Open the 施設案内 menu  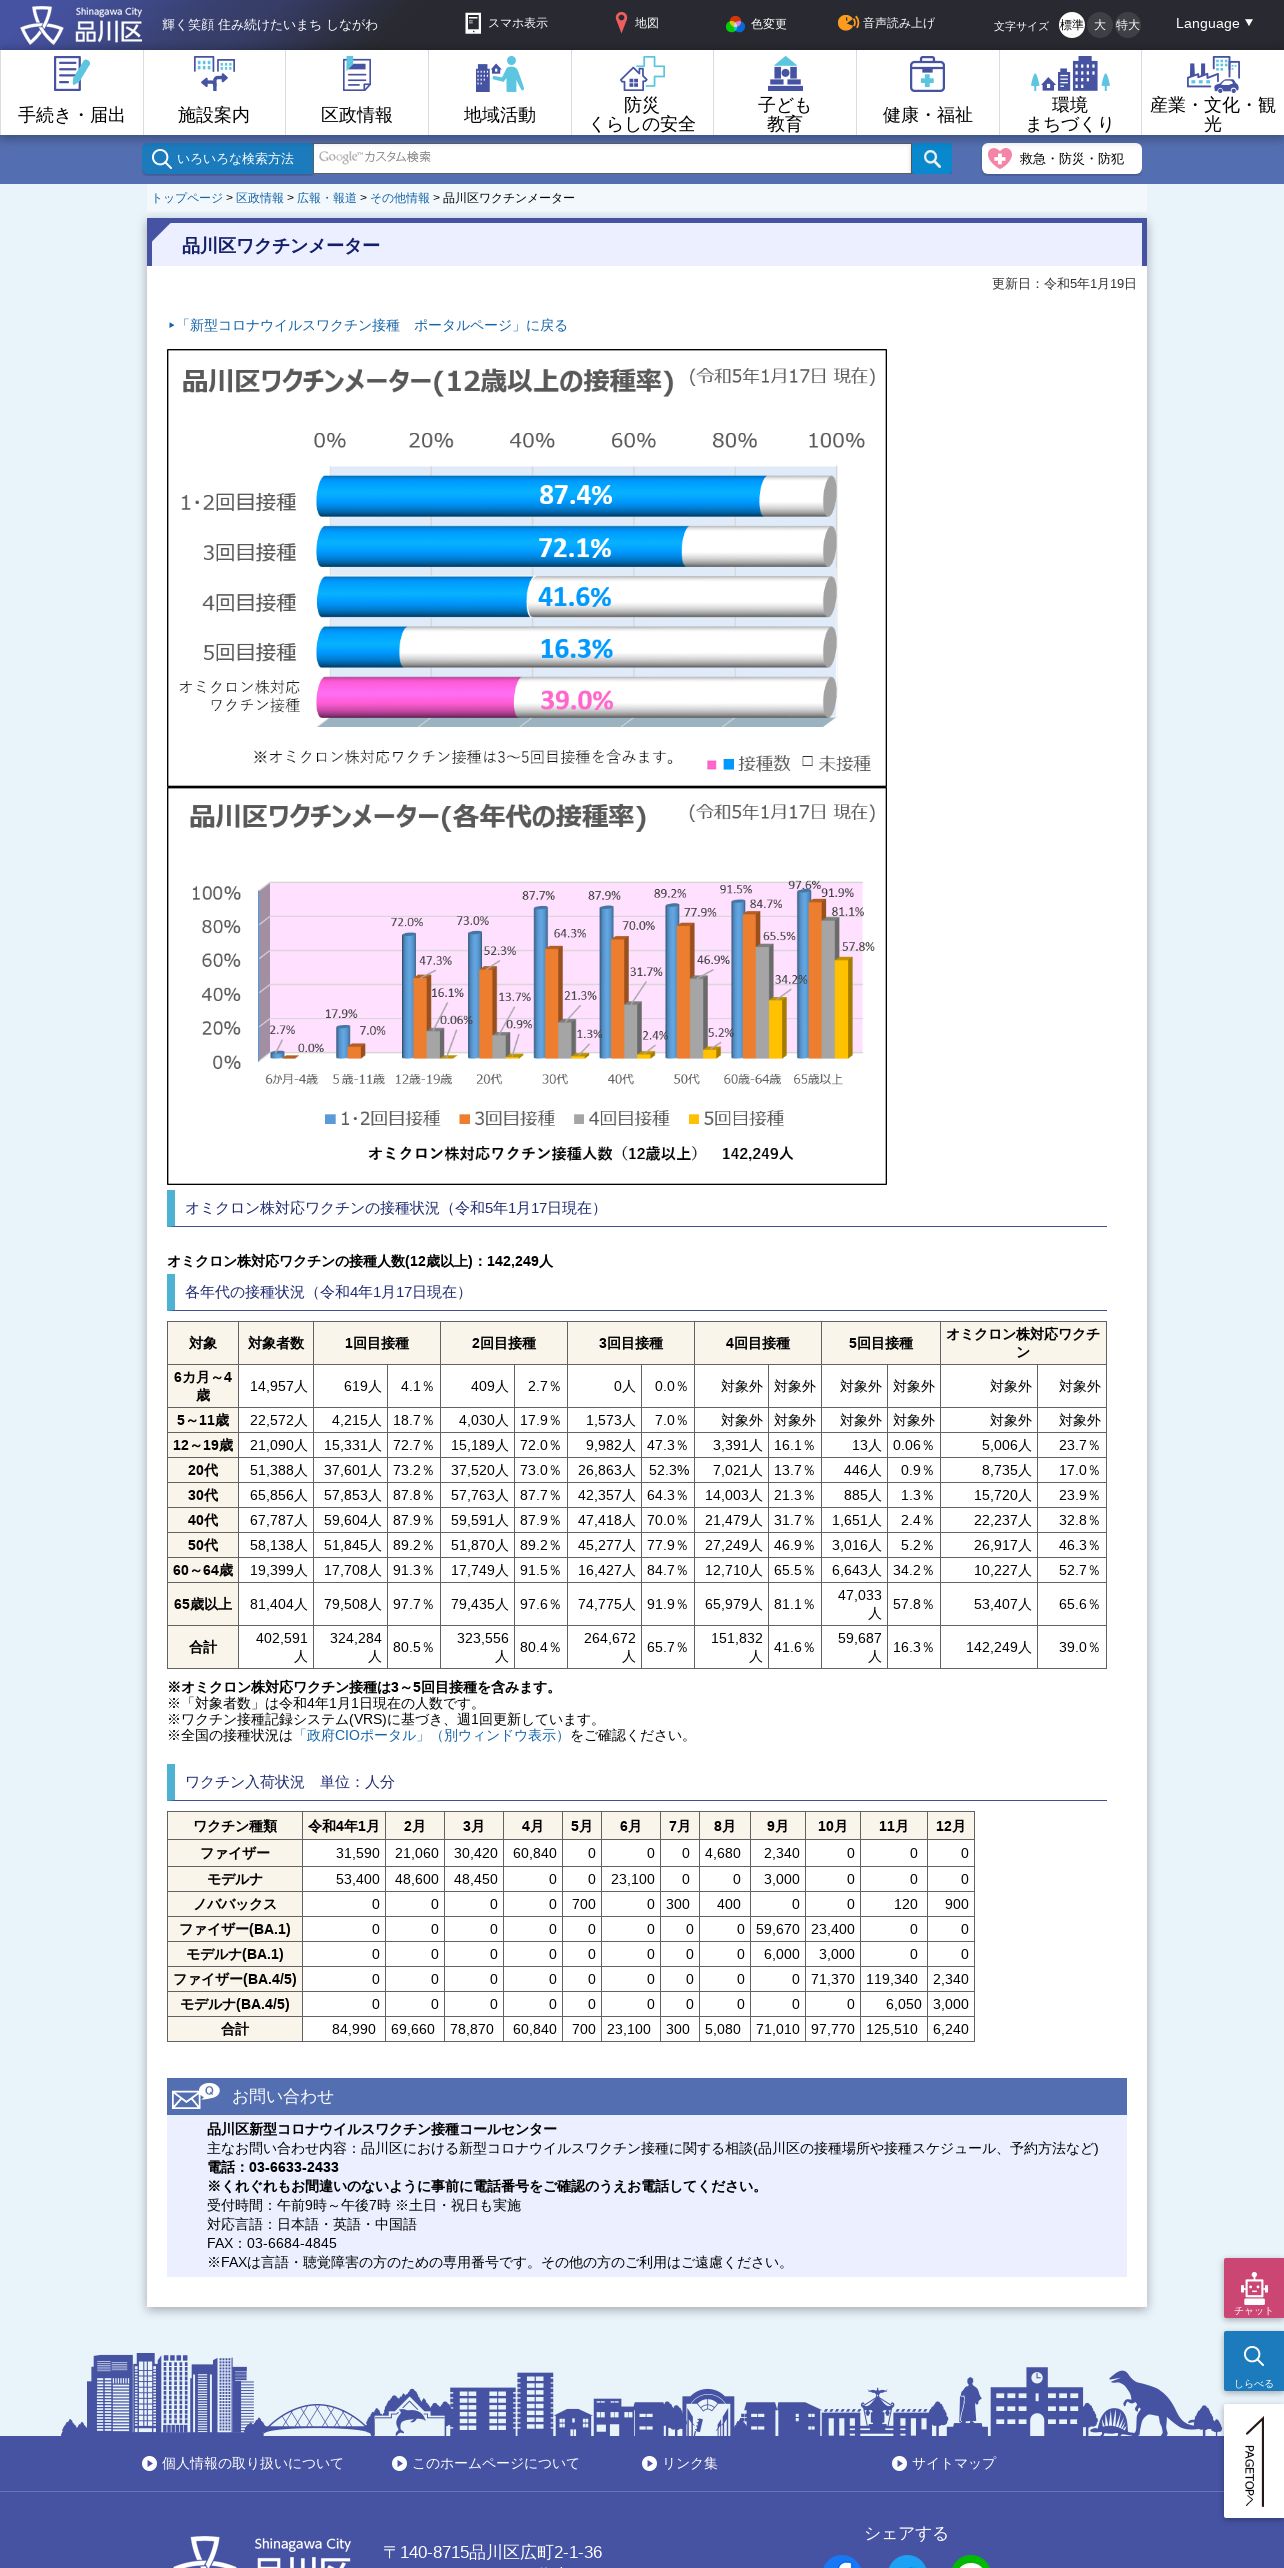(214, 92)
